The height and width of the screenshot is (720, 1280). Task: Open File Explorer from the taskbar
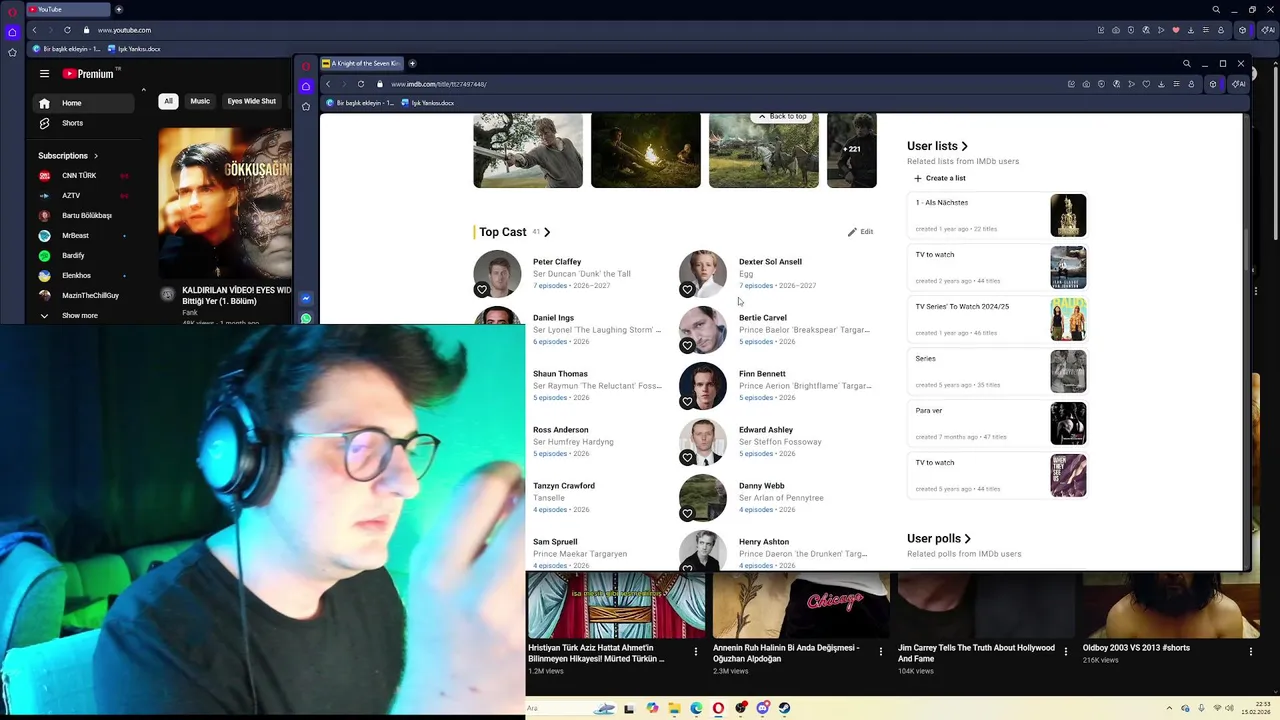coord(674,708)
